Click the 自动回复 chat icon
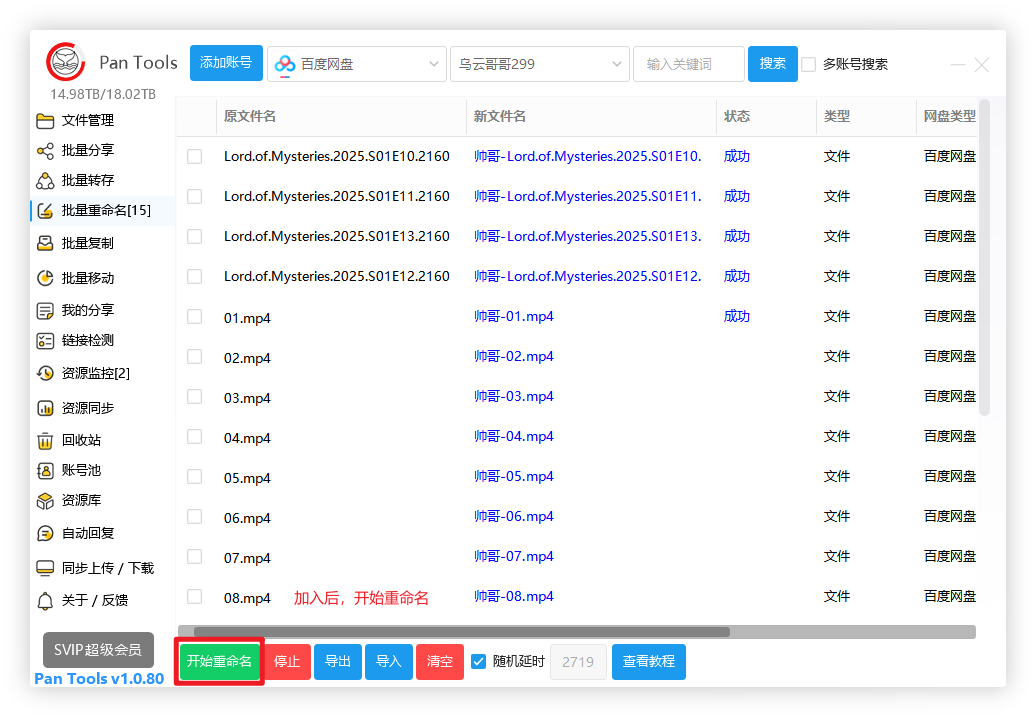The width and height of the screenshot is (1036, 717). tap(45, 534)
